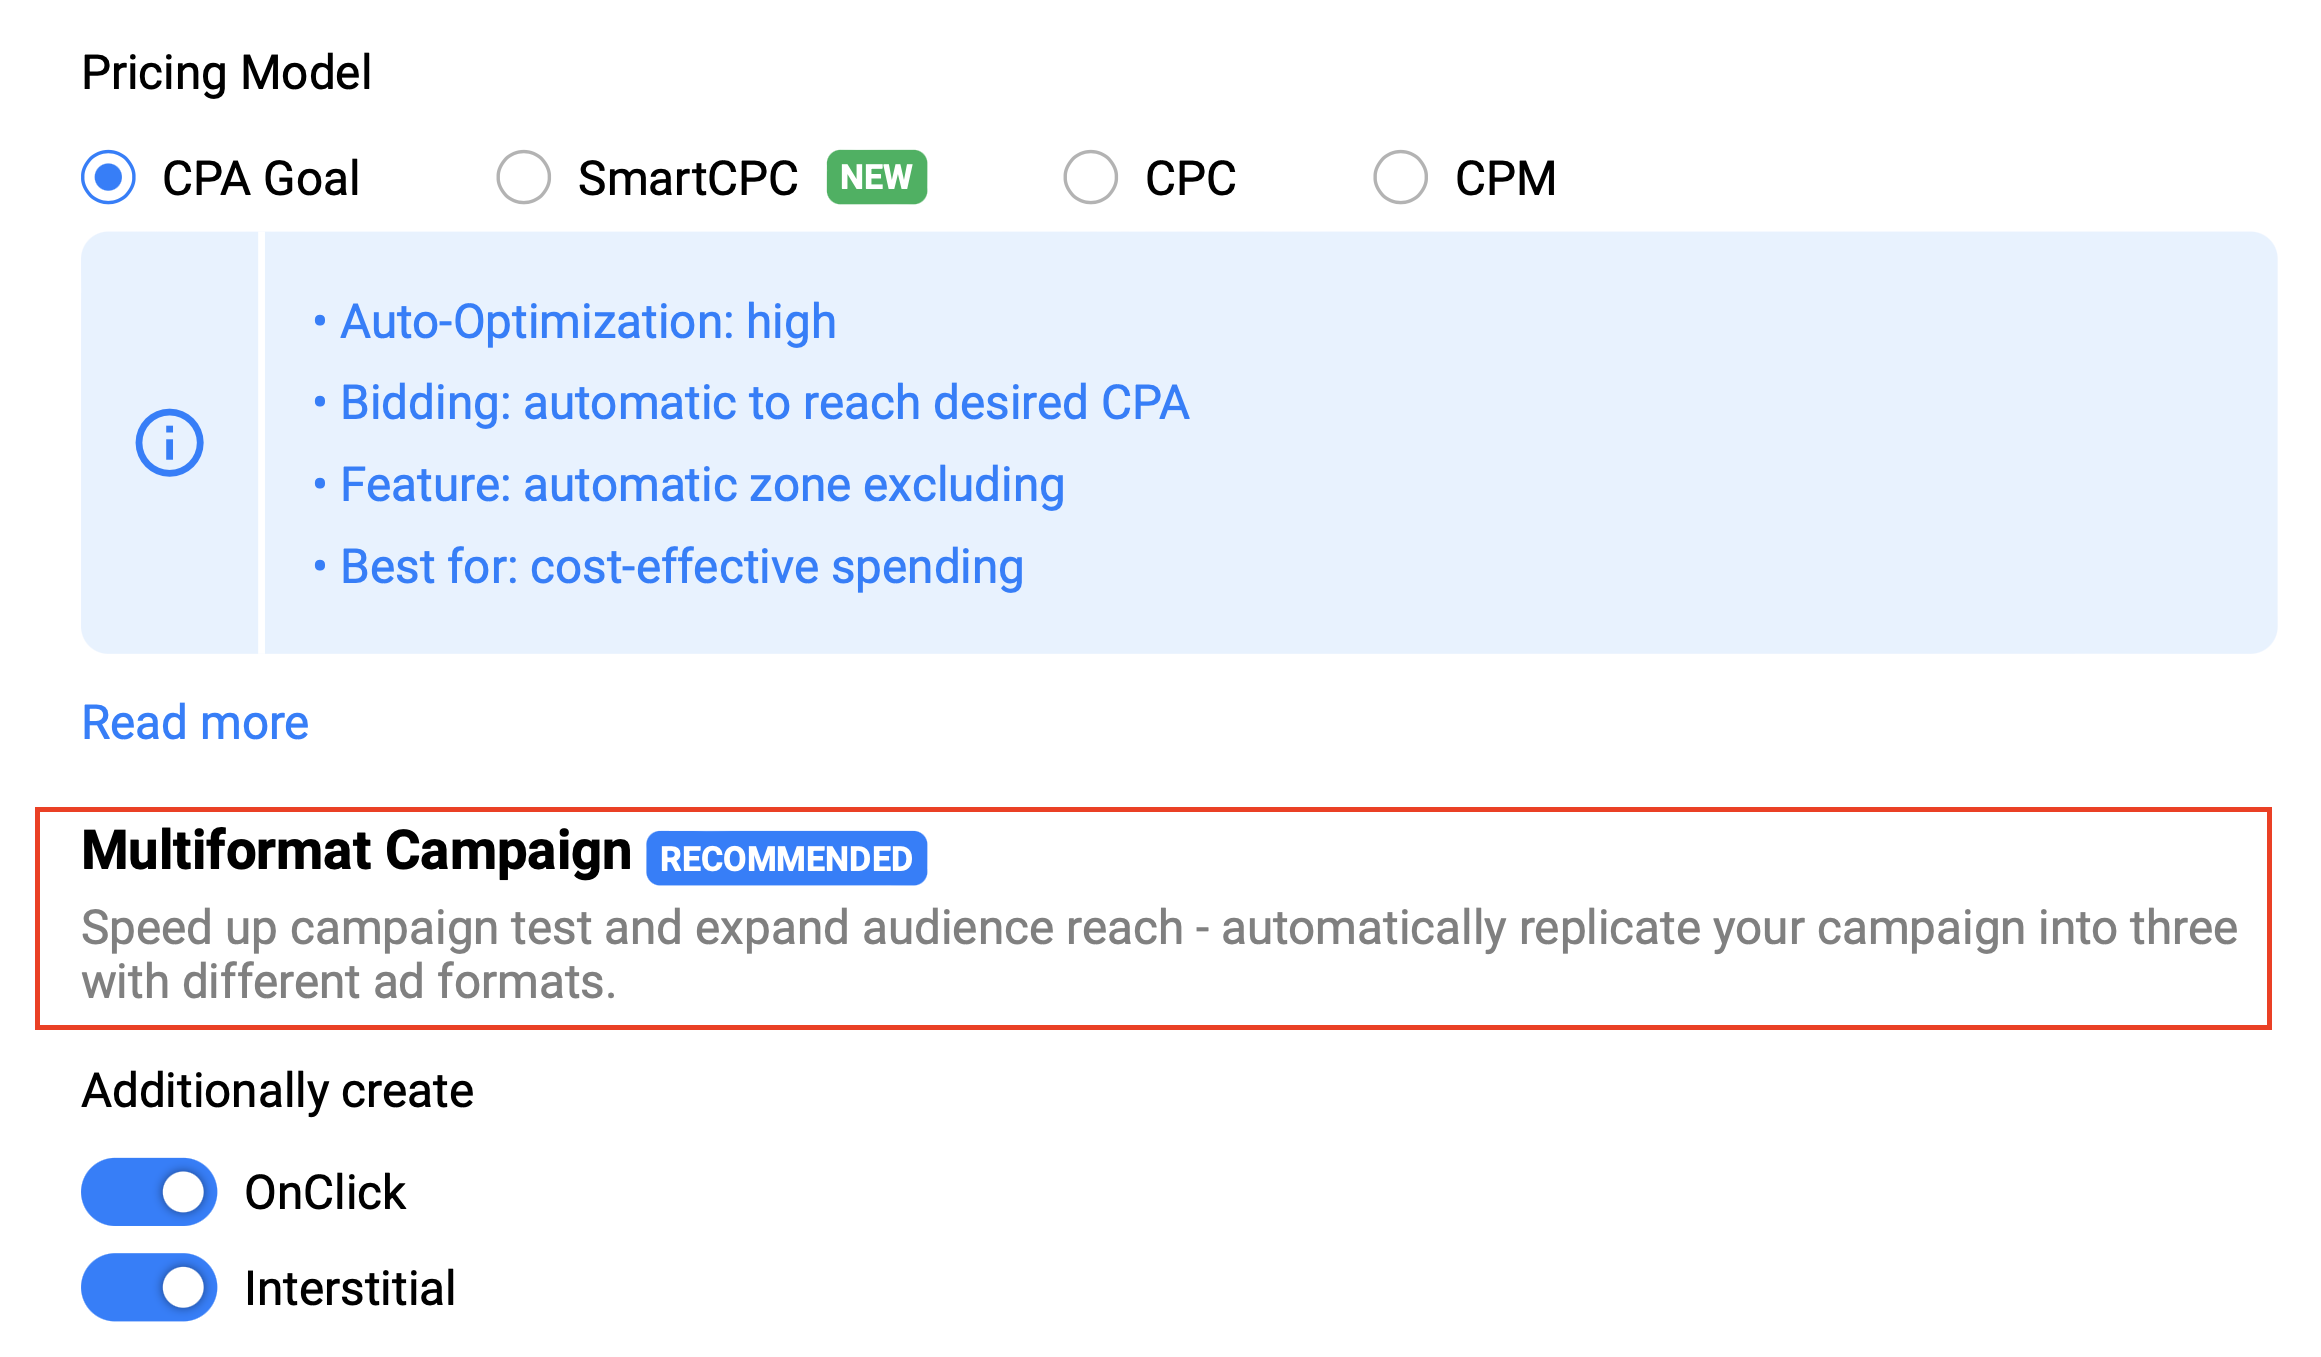Click the Pricing Model heading
Screen dimensions: 2321x1357
tap(226, 73)
